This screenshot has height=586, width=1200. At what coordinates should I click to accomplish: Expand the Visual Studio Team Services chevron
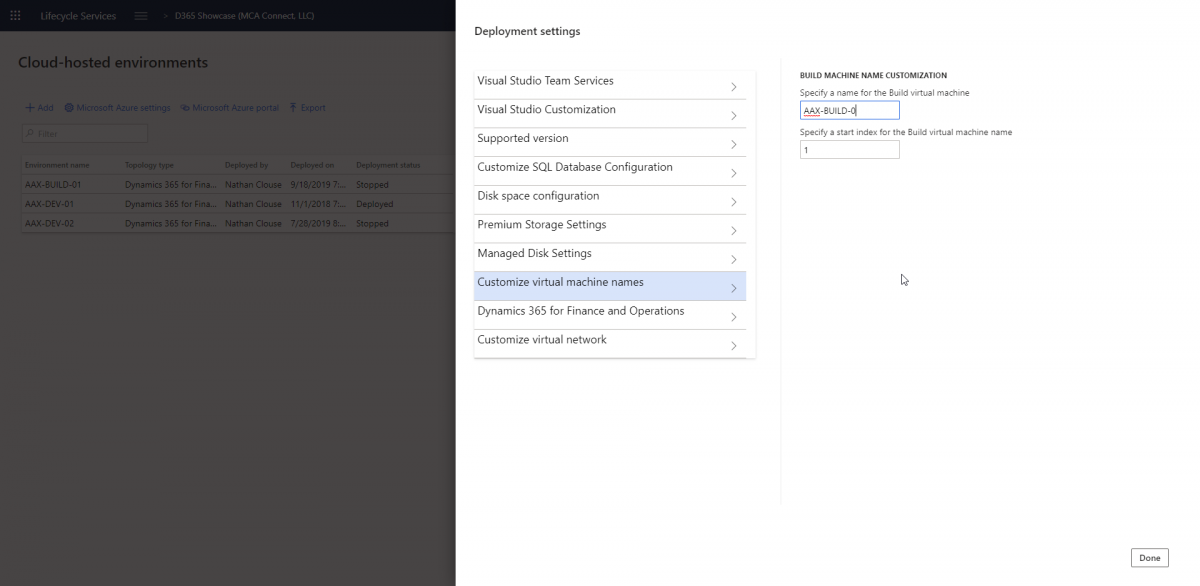coord(733,87)
